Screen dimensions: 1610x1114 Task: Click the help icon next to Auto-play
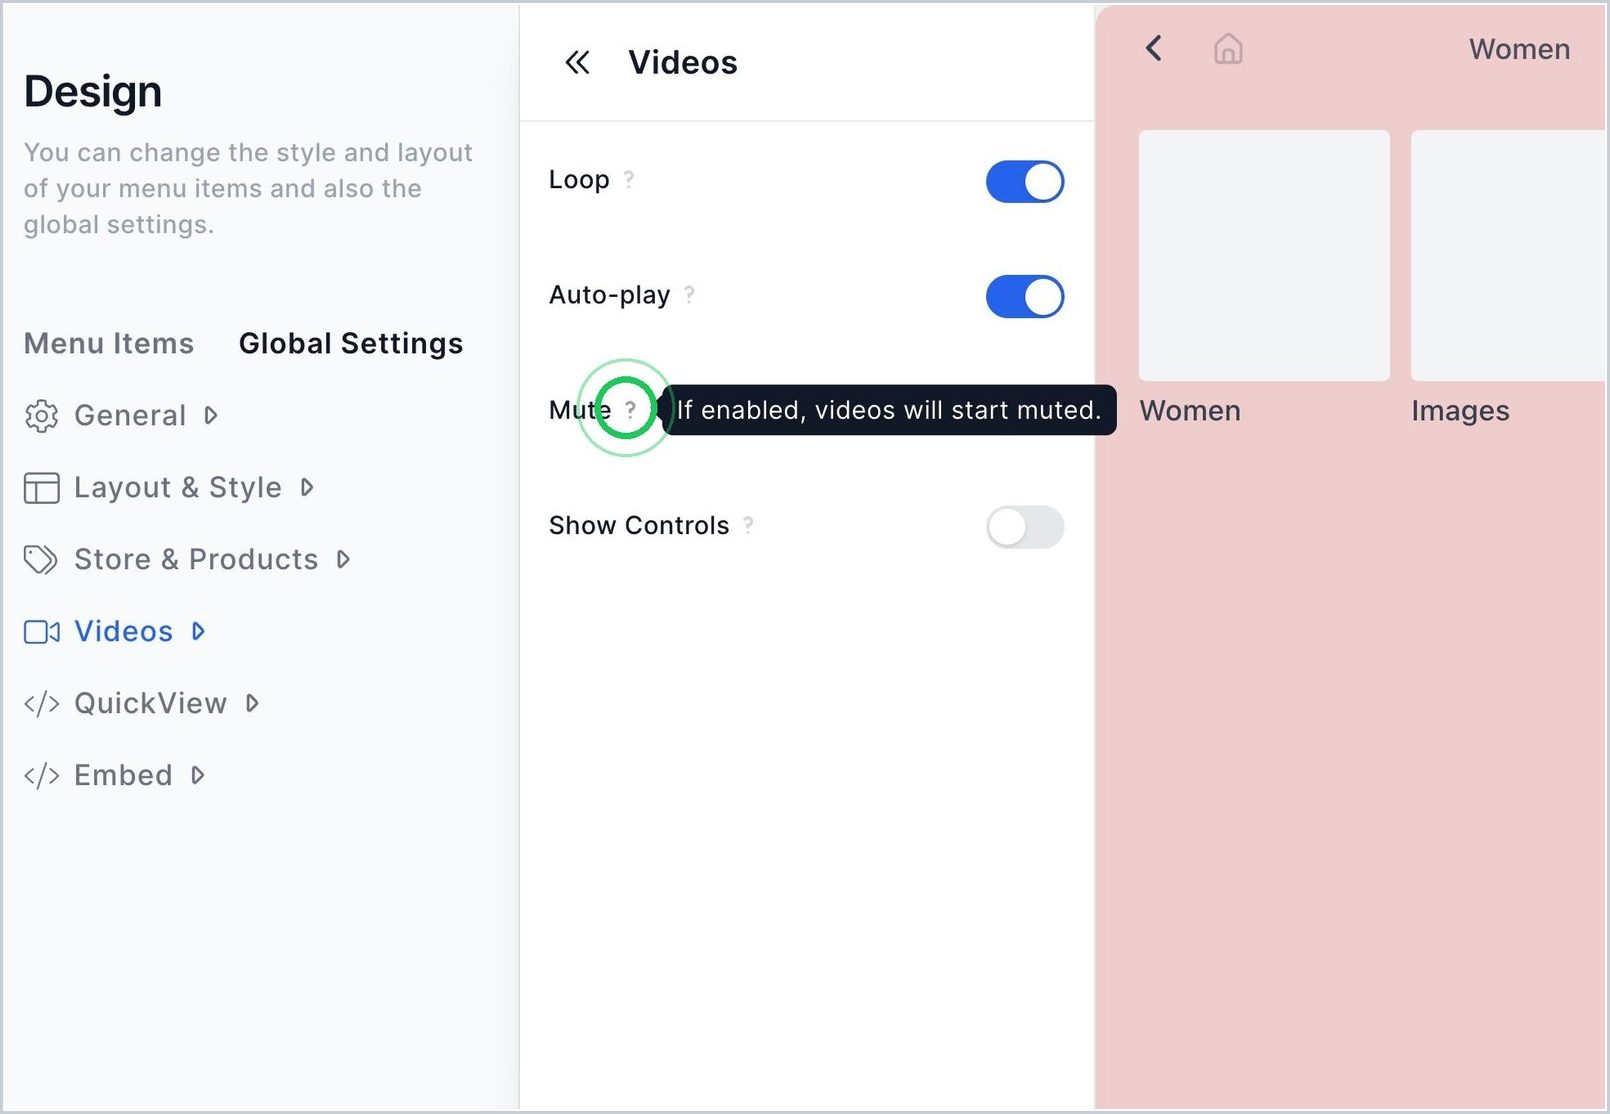(x=689, y=294)
